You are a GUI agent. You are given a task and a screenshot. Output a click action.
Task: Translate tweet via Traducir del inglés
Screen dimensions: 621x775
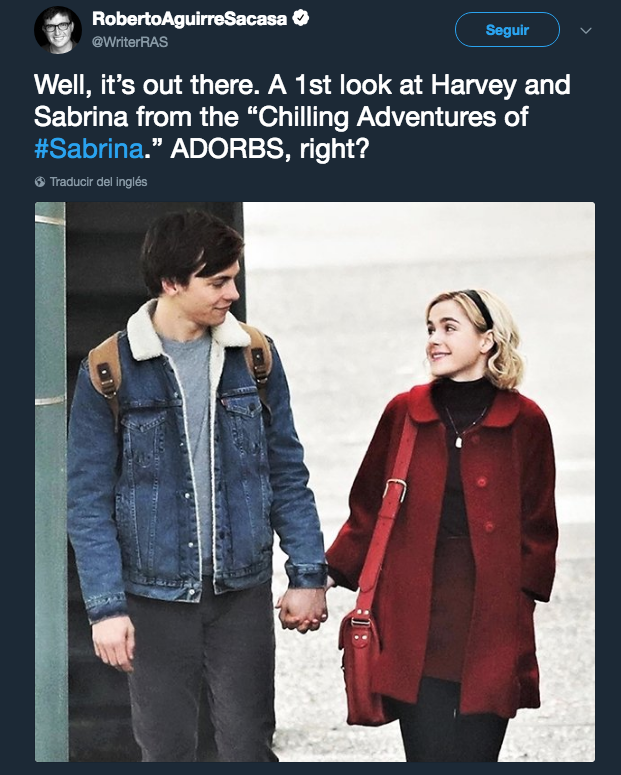[x=98, y=182]
